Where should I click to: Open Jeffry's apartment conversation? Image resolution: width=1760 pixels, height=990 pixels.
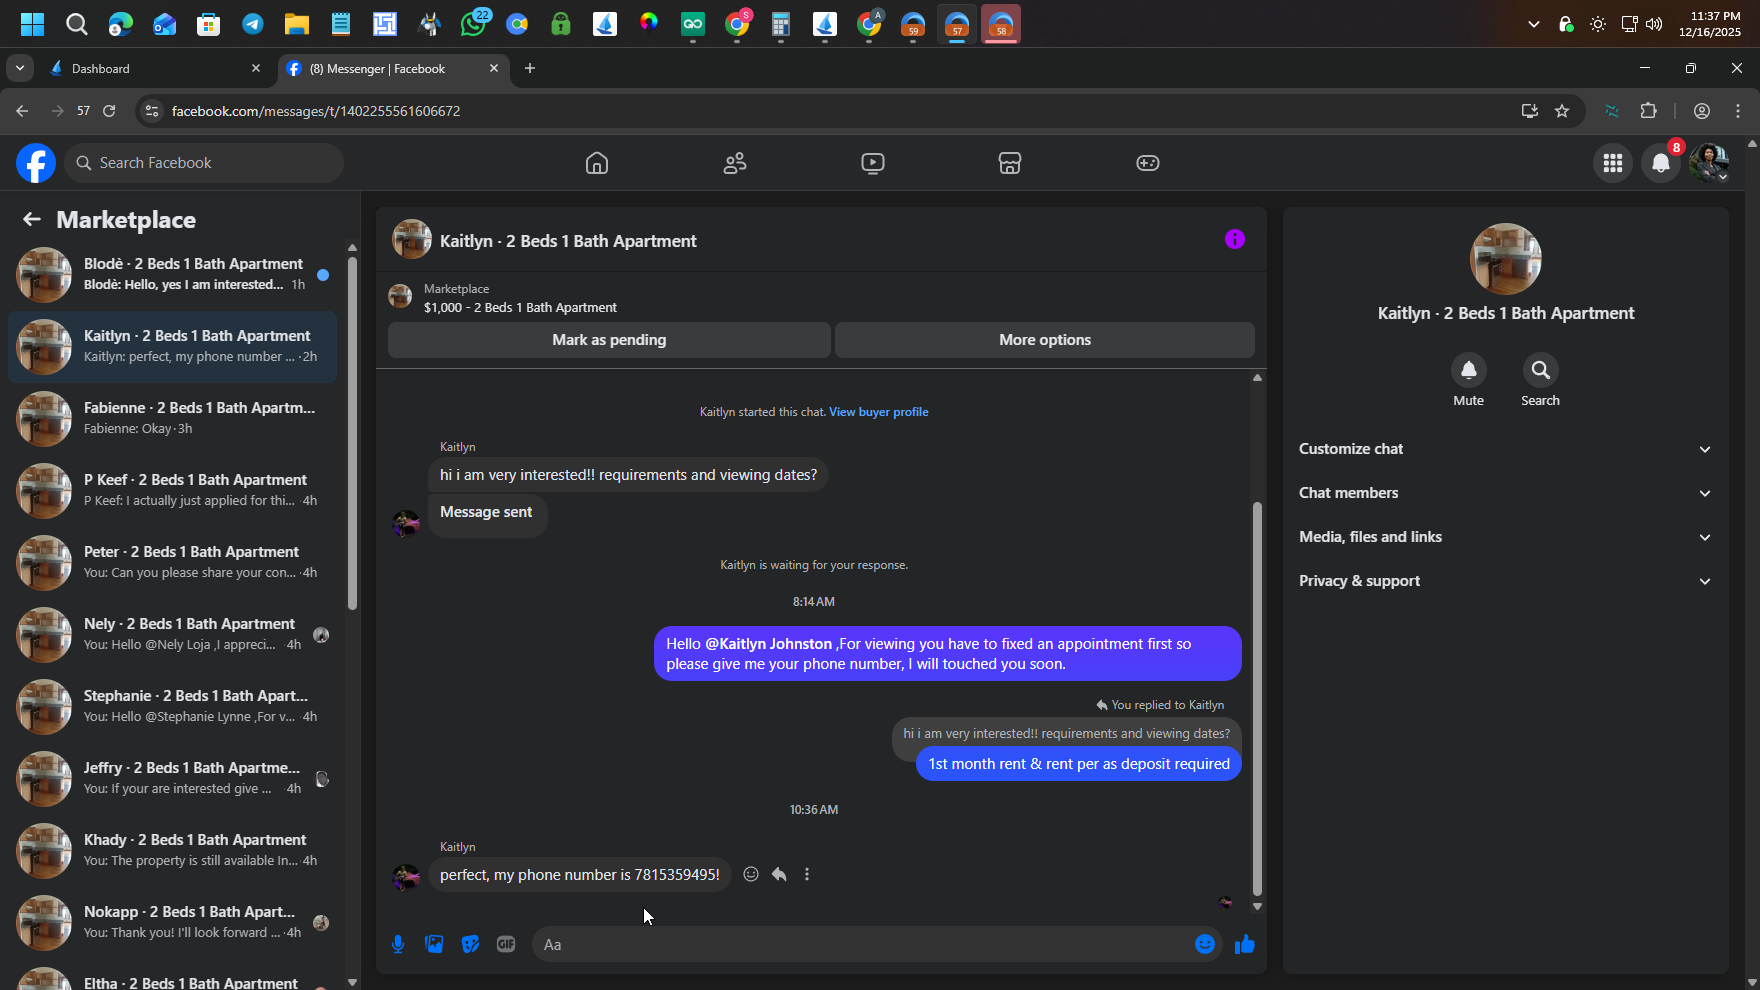pyautogui.click(x=172, y=778)
